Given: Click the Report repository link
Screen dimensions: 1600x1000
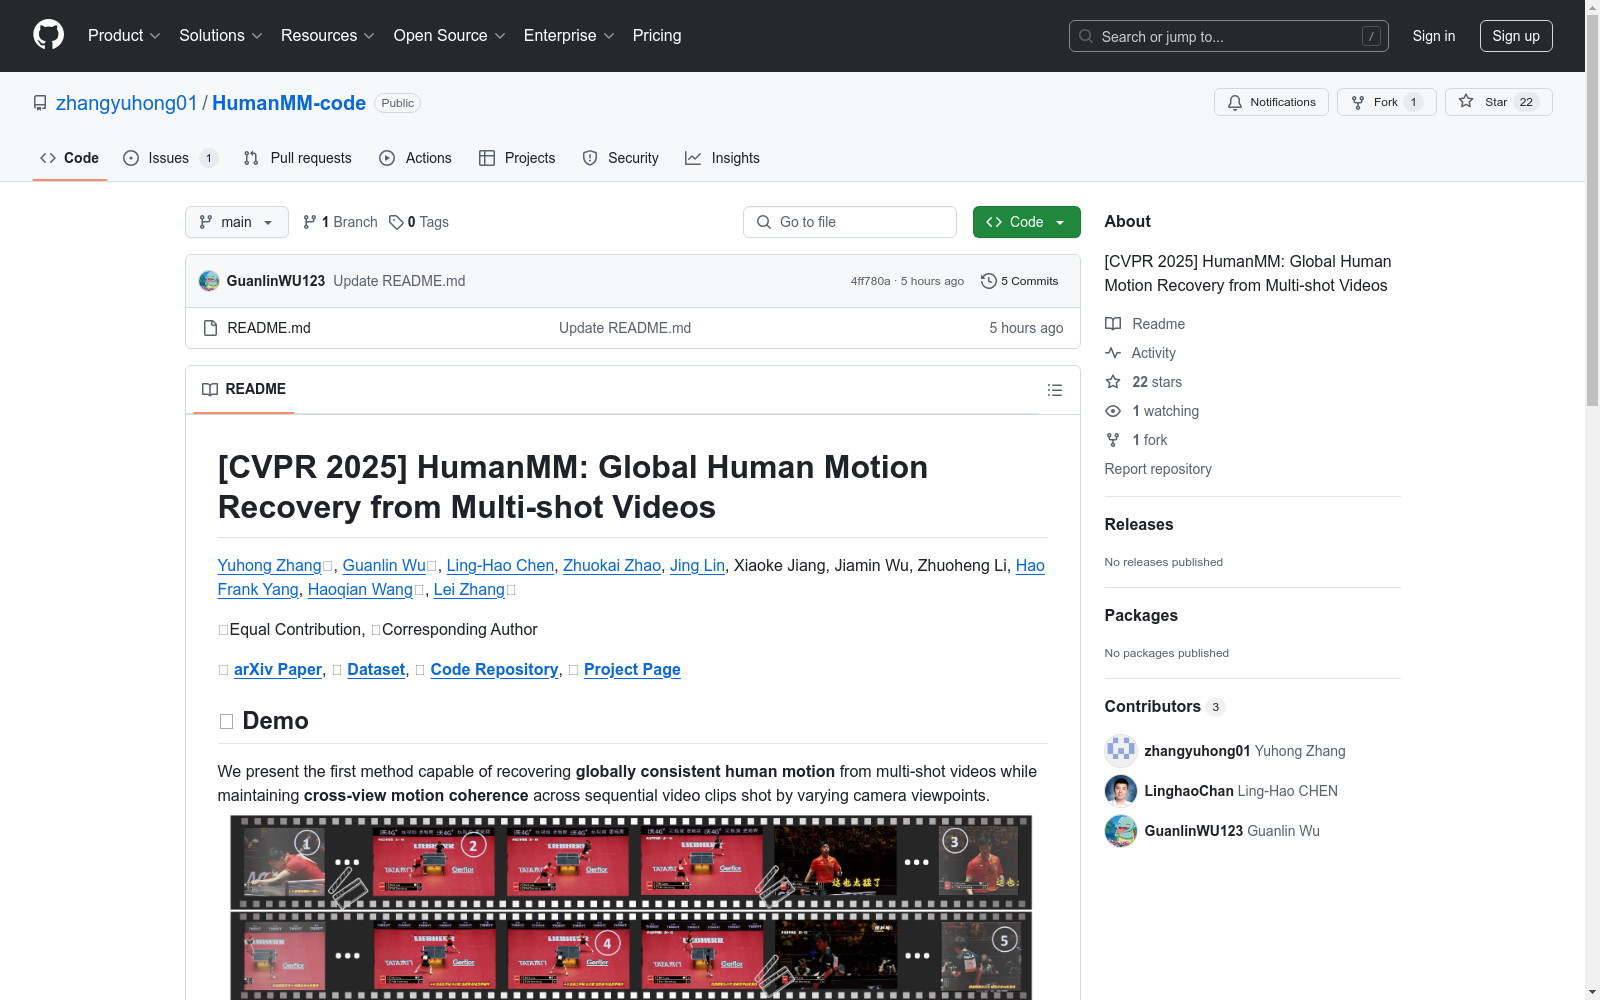Looking at the screenshot, I should (x=1158, y=469).
